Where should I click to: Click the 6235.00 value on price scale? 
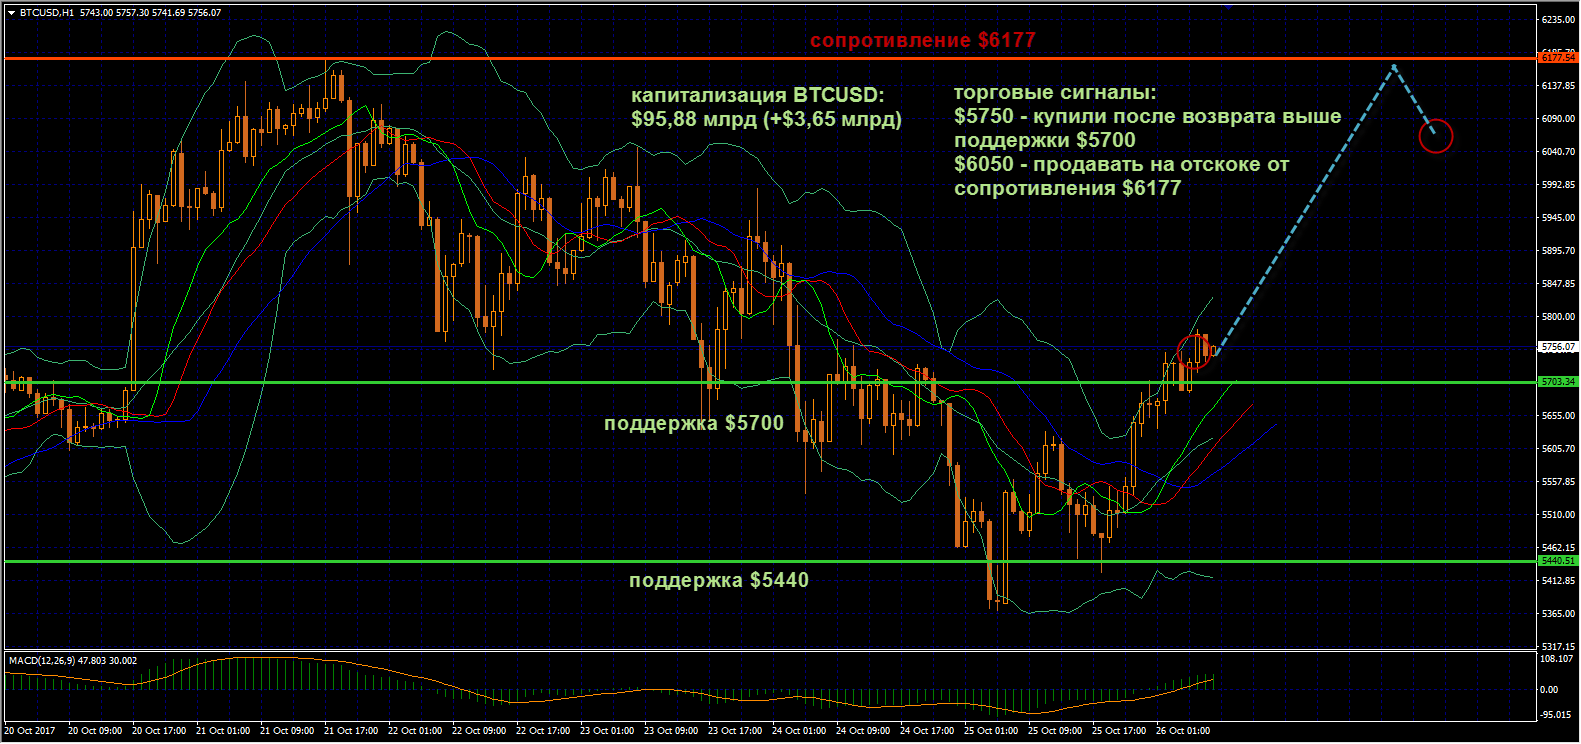pos(1558,20)
